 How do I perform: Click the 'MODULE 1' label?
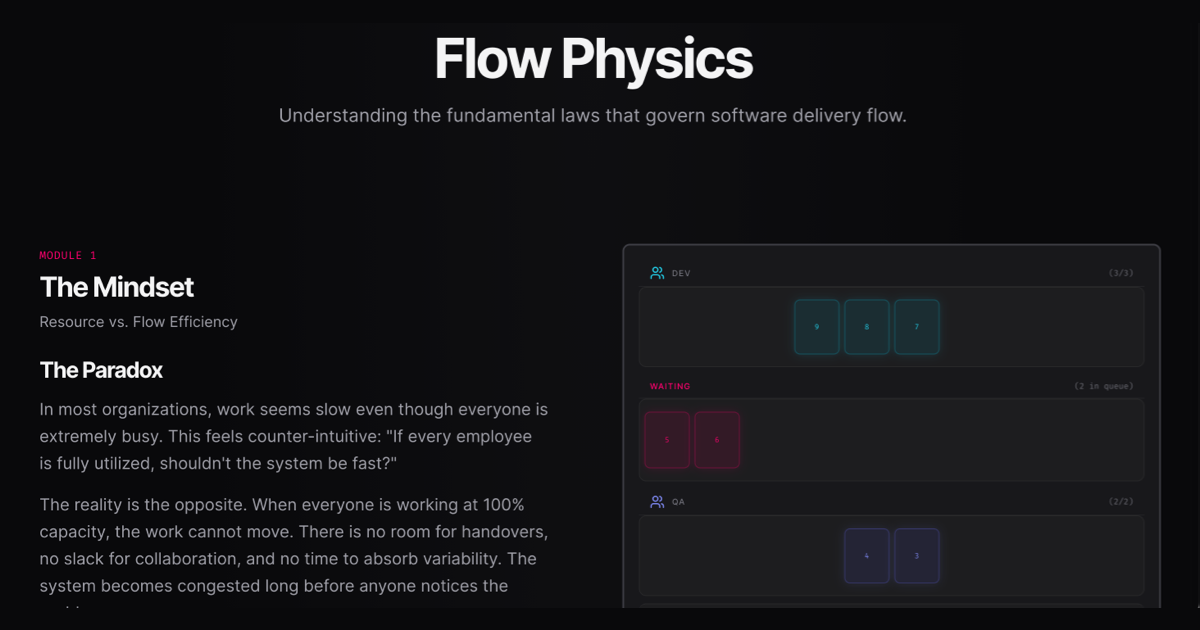[x=68, y=256]
